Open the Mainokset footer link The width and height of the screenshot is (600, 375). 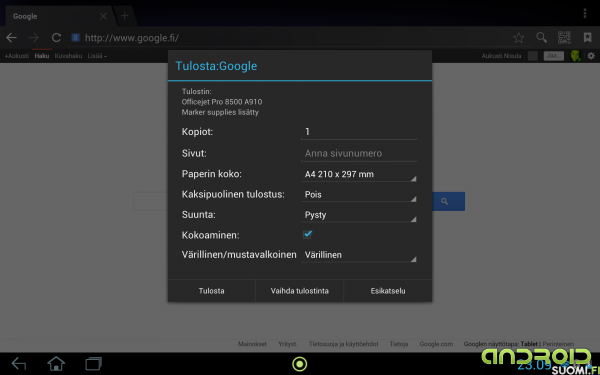click(252, 344)
